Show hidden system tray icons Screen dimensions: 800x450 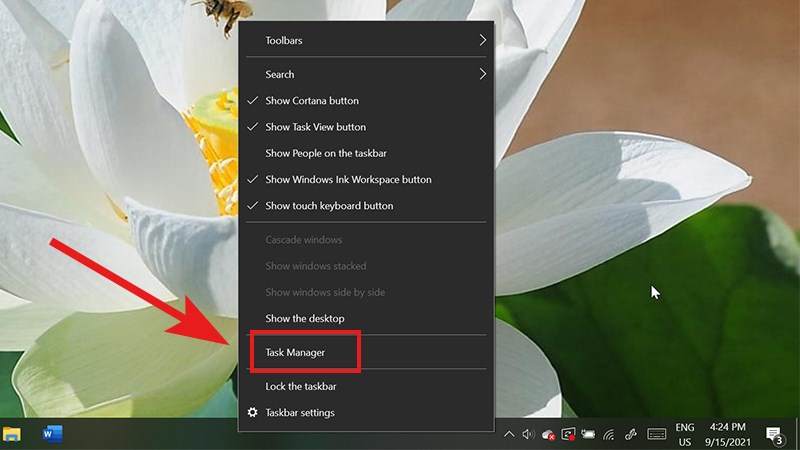(509, 435)
